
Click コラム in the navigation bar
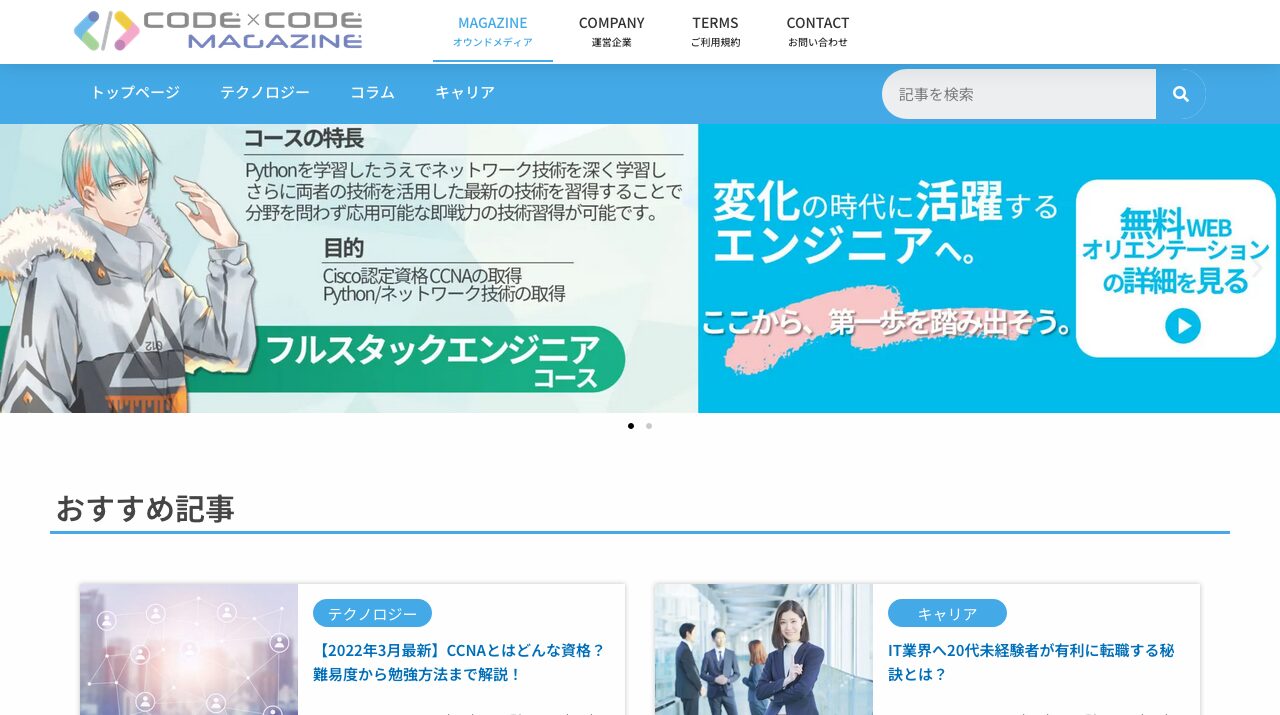[371, 92]
